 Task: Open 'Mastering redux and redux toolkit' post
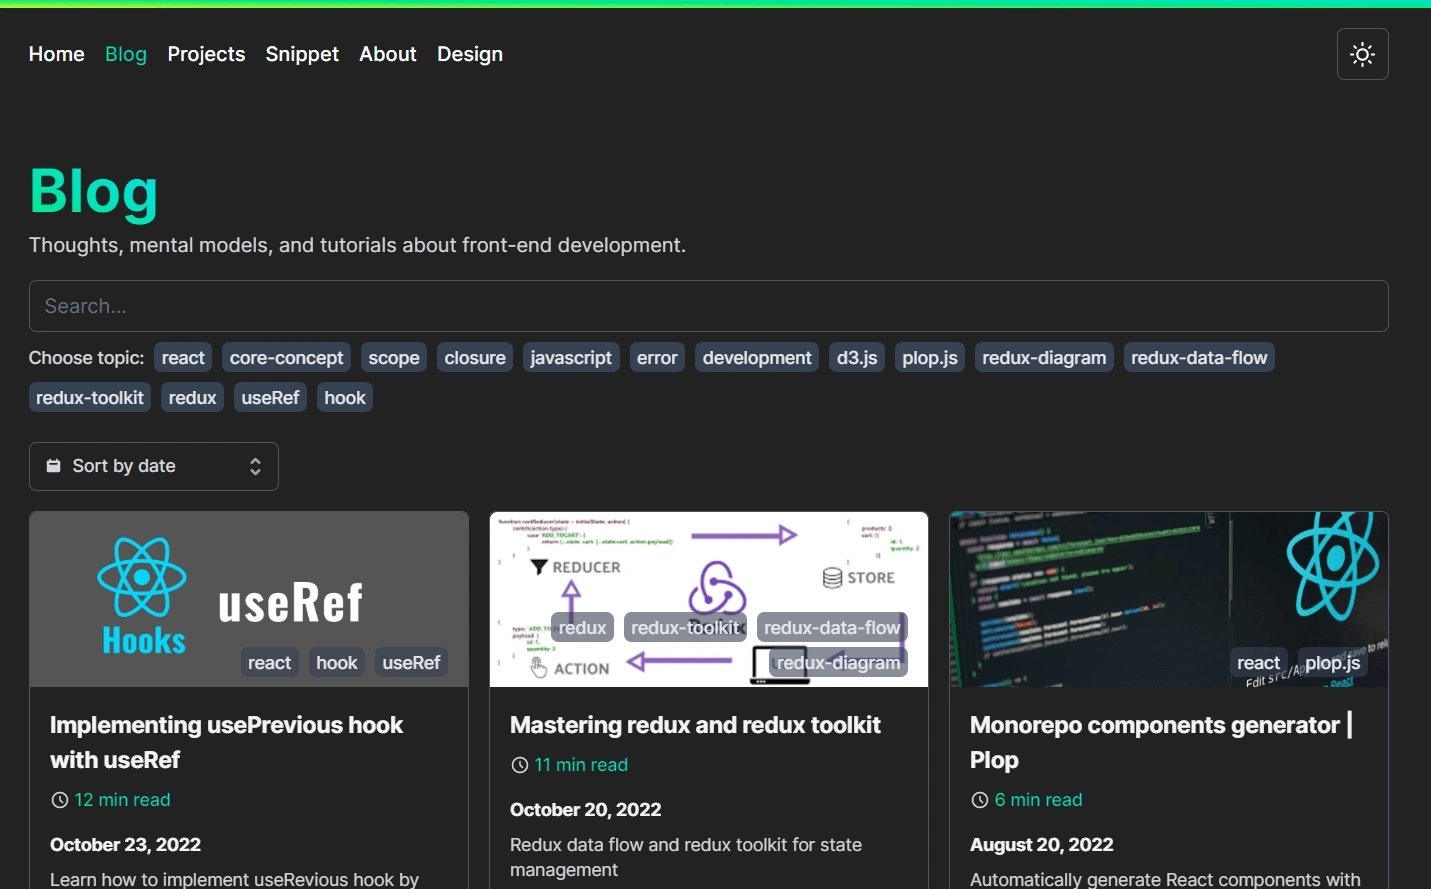point(695,725)
